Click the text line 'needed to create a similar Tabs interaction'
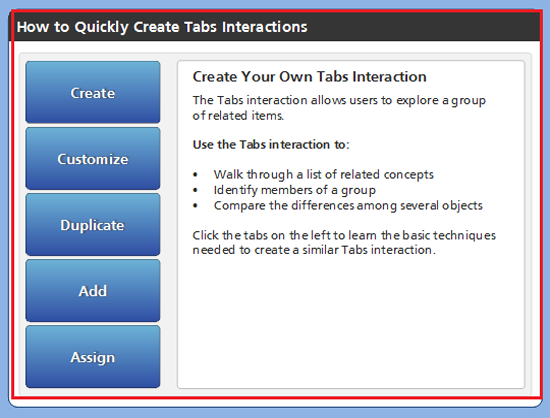The width and height of the screenshot is (550, 418). tap(314, 250)
